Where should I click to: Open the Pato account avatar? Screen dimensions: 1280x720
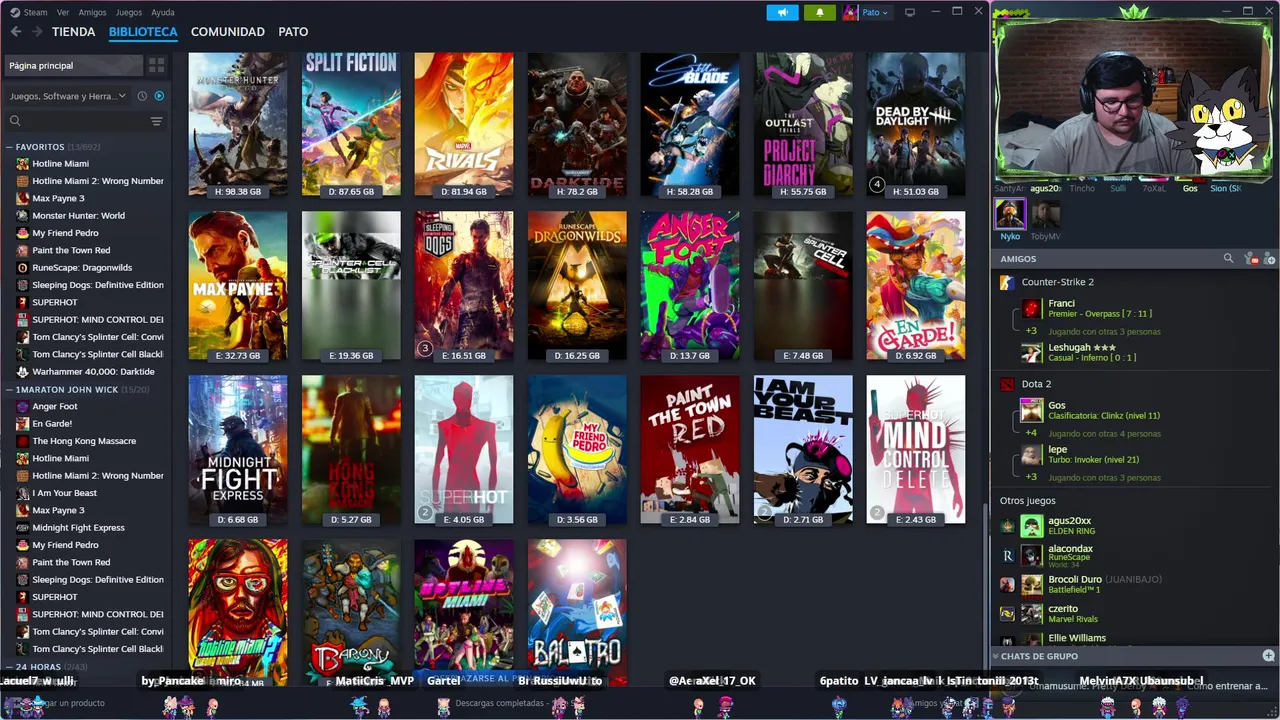(x=850, y=12)
